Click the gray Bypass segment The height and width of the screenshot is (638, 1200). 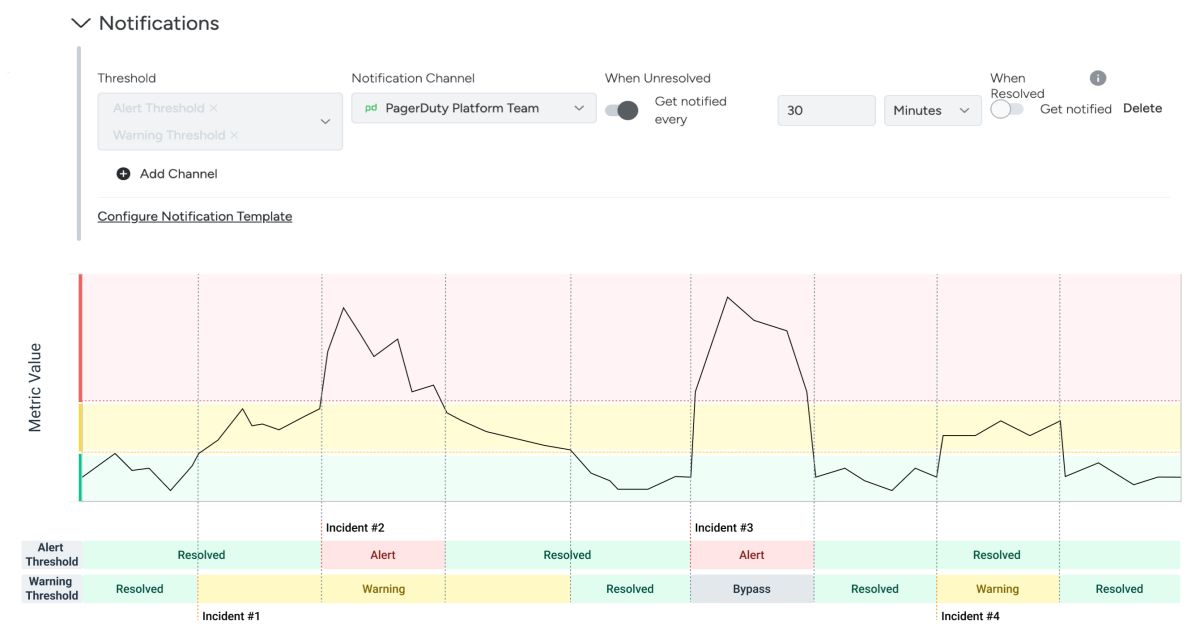752,589
